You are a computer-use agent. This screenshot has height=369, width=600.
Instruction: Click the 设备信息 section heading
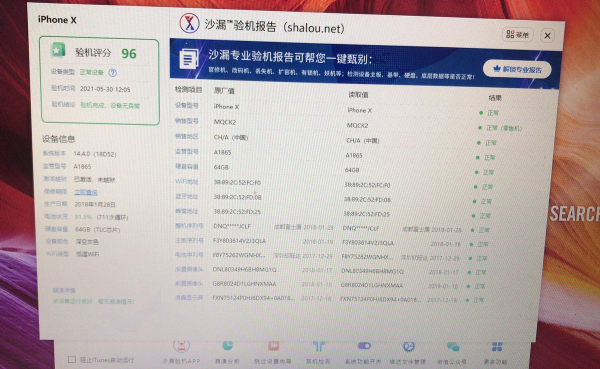point(59,139)
